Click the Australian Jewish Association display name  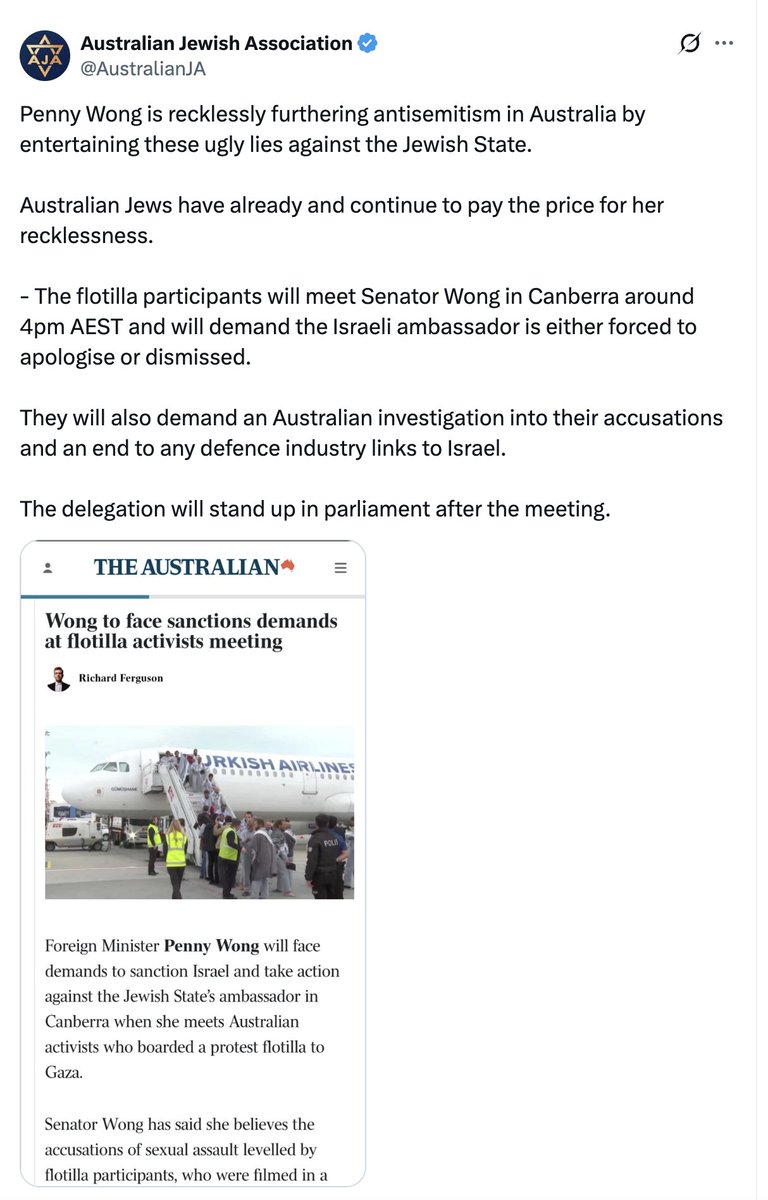216,43
